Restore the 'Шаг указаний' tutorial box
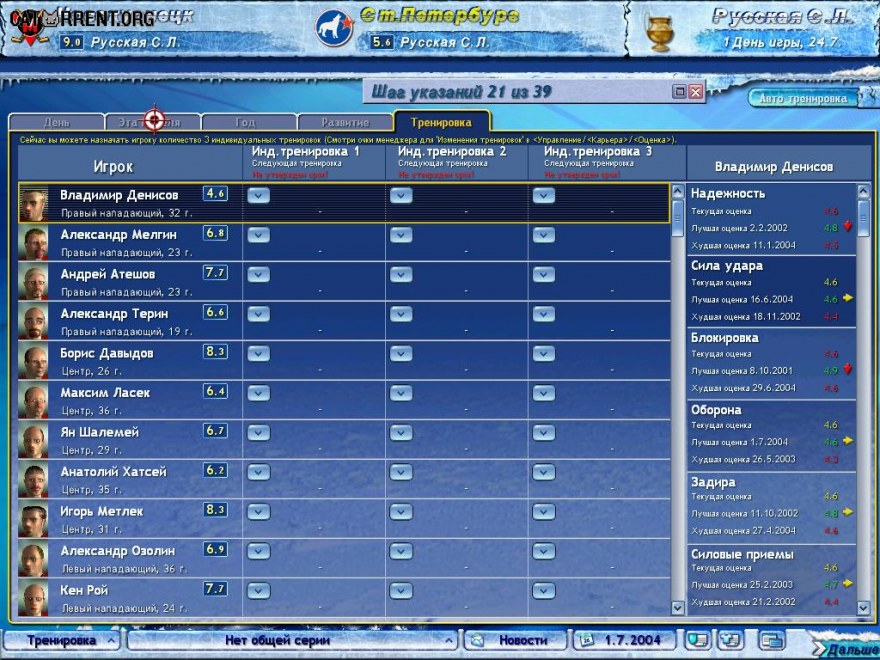This screenshot has height=660, width=880. pyautogui.click(x=680, y=91)
